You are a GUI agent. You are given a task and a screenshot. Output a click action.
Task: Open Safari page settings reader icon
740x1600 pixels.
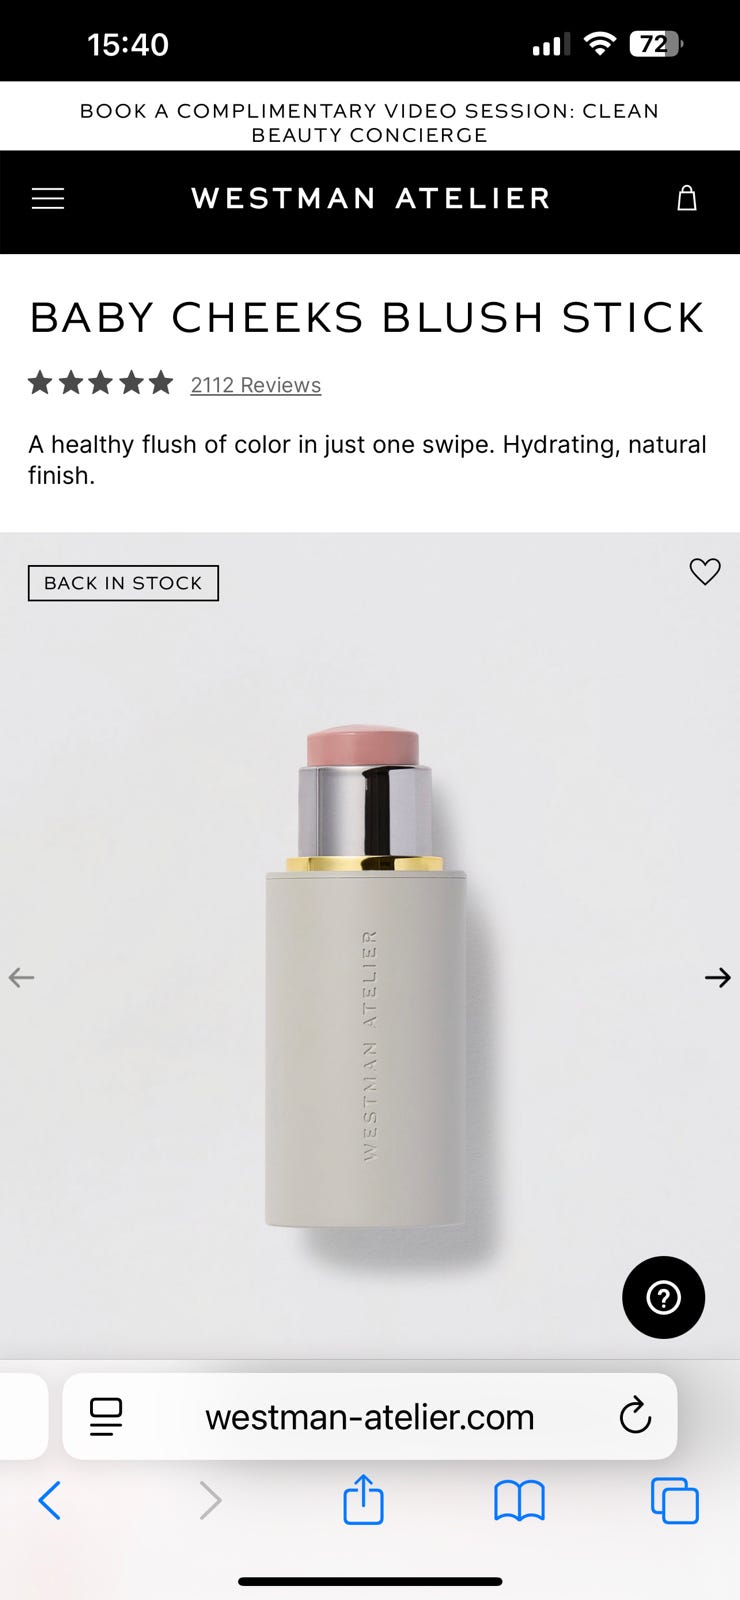[x=106, y=1416]
